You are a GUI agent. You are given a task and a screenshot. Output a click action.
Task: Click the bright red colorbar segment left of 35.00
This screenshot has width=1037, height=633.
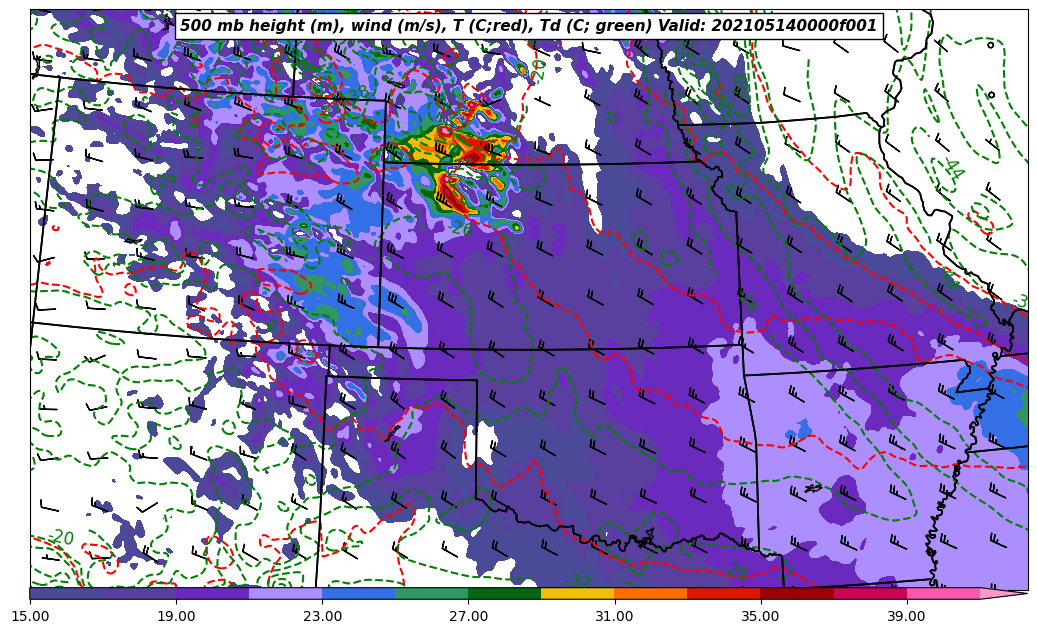tap(723, 593)
